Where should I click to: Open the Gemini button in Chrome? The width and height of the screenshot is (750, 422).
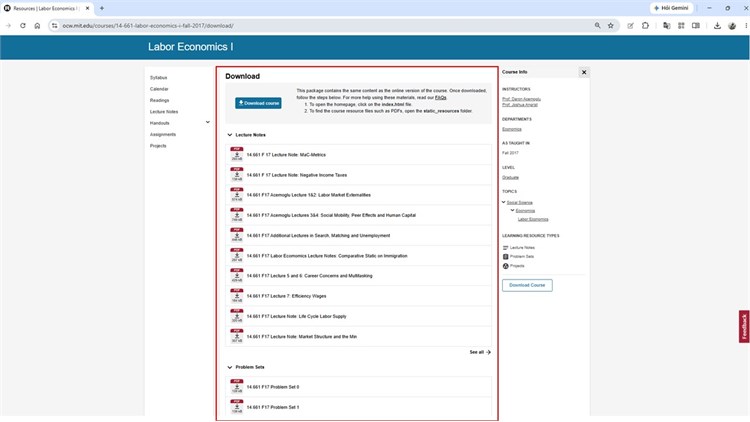671,8
